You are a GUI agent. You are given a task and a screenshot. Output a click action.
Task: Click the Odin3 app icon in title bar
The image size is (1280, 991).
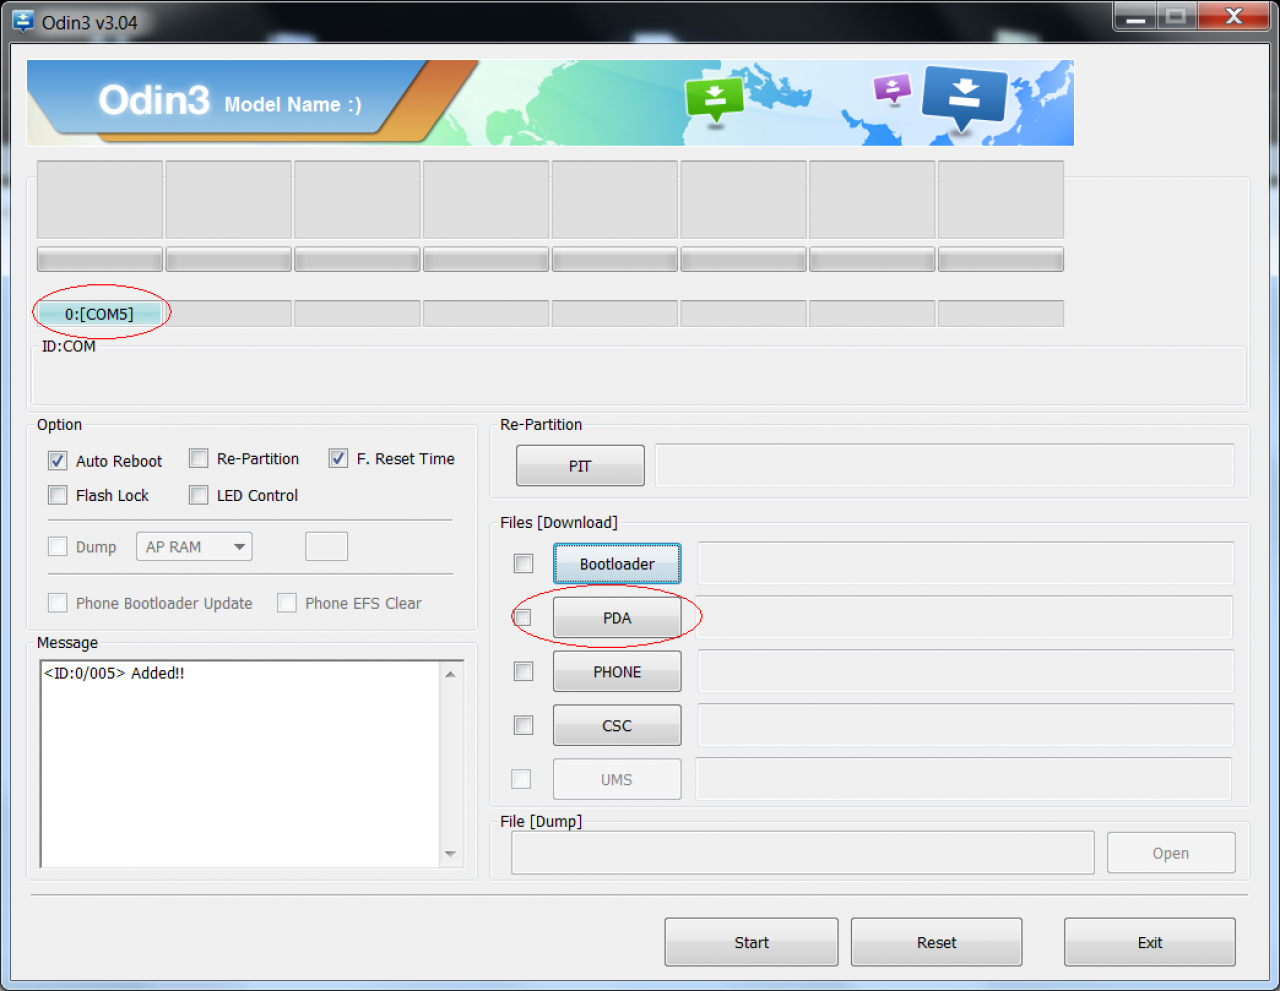[x=23, y=21]
